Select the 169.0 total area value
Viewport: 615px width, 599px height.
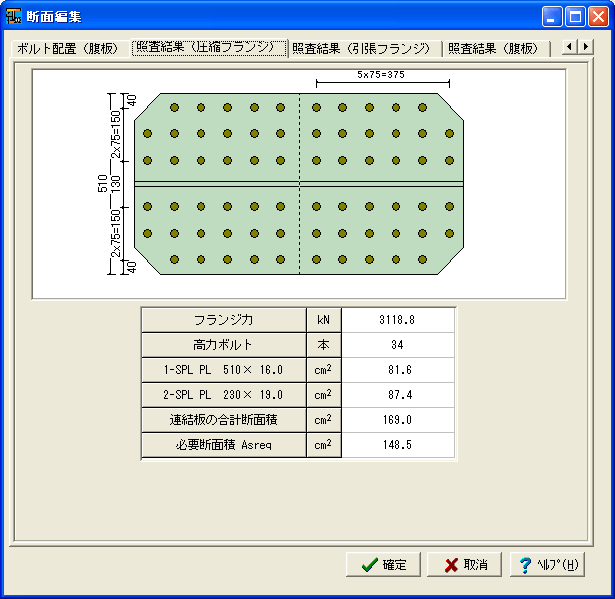click(398, 420)
